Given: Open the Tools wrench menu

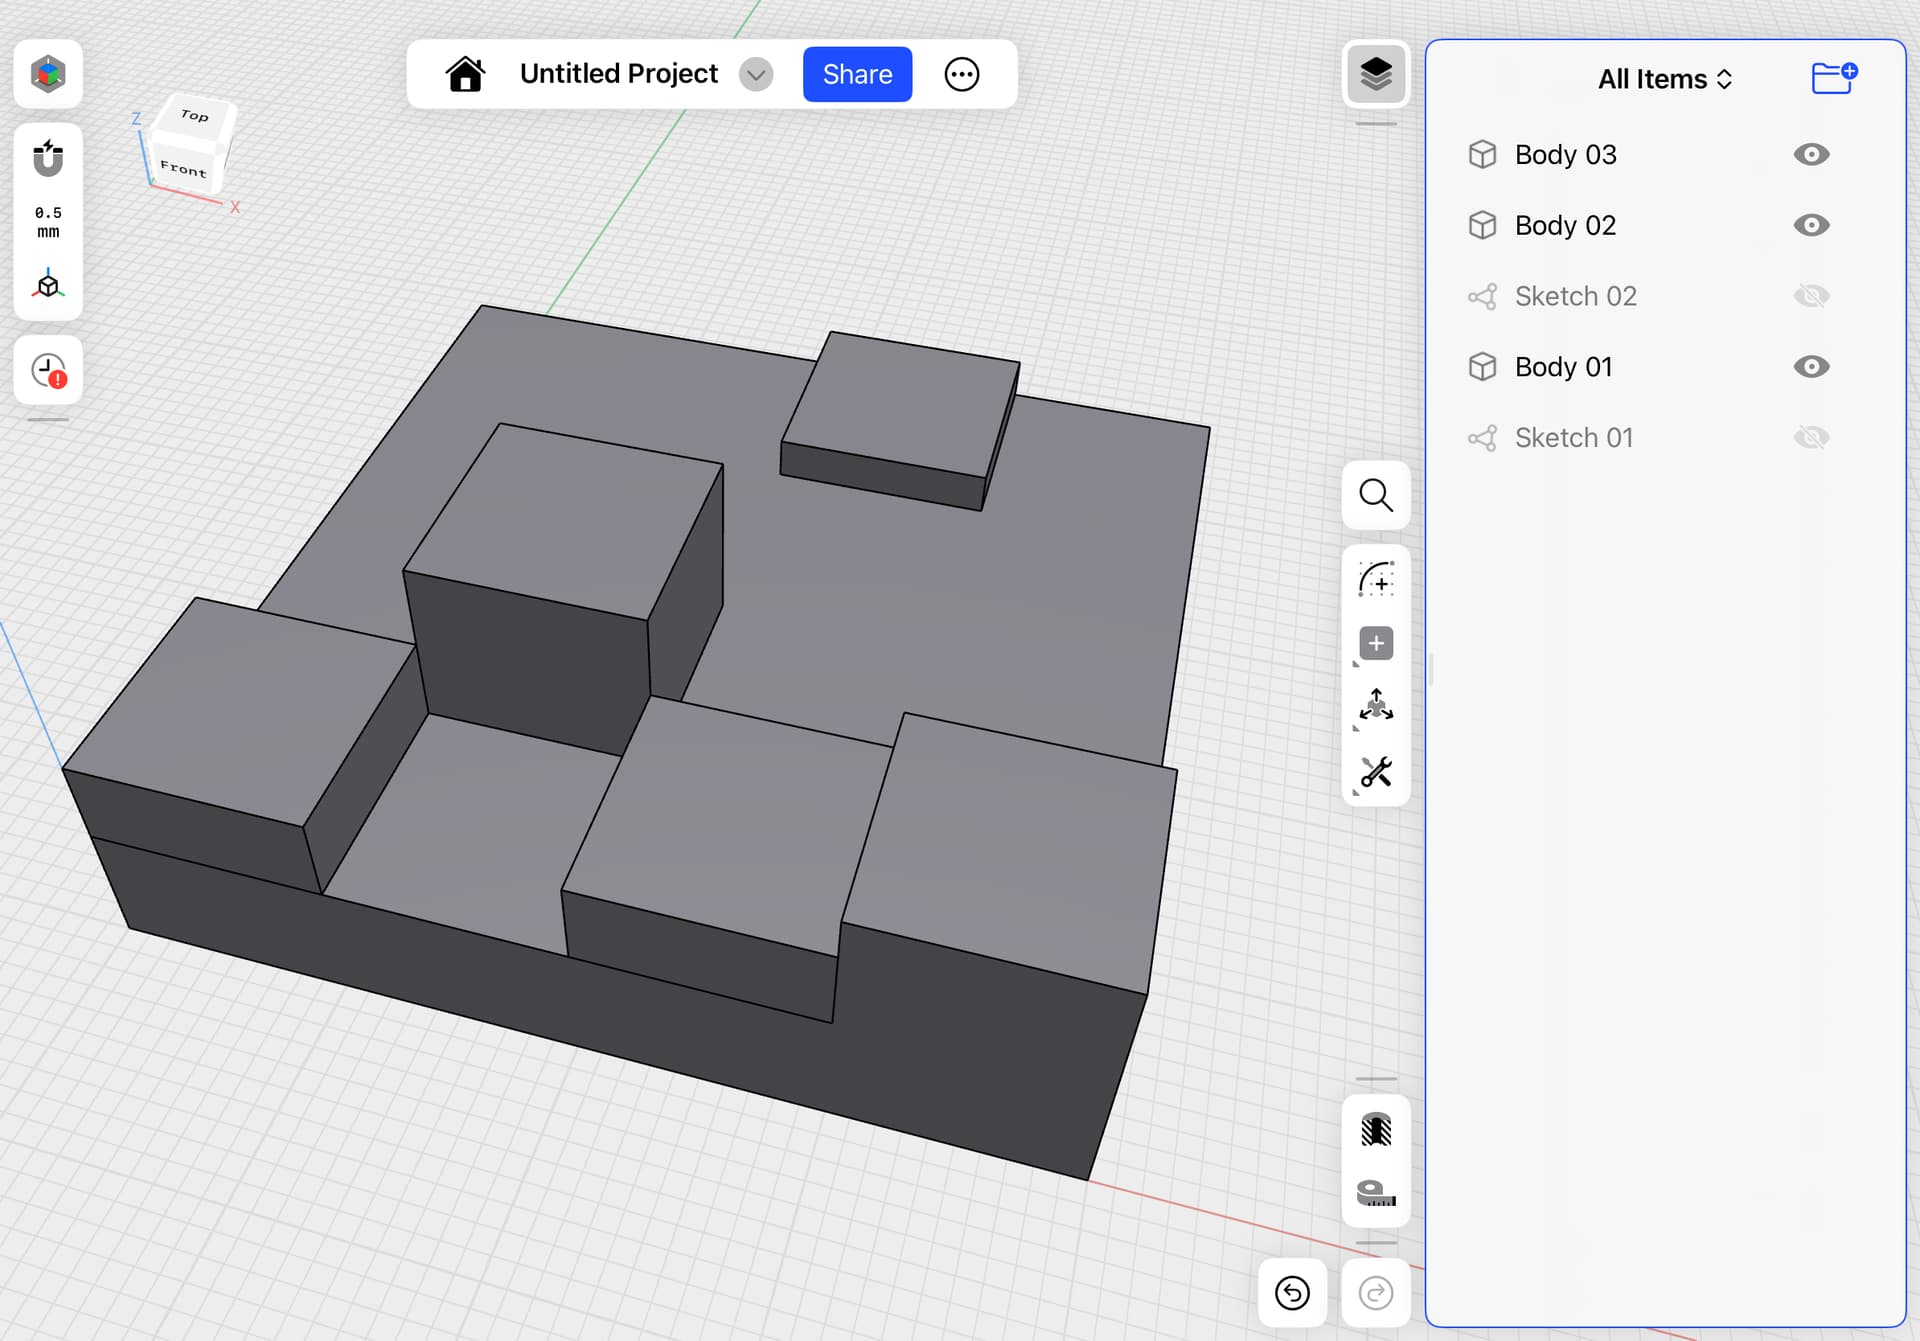Looking at the screenshot, I should (1376, 772).
